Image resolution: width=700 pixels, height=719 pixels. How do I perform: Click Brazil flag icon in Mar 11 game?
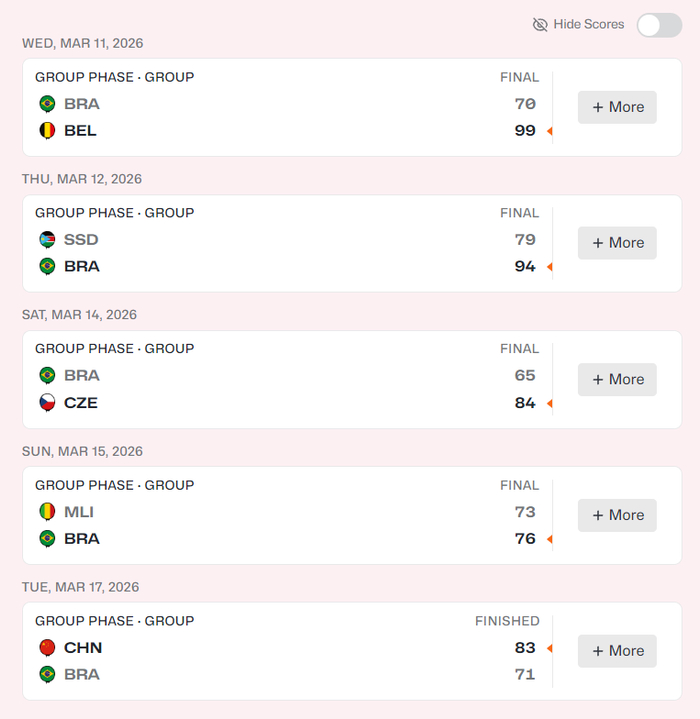[x=47, y=104]
